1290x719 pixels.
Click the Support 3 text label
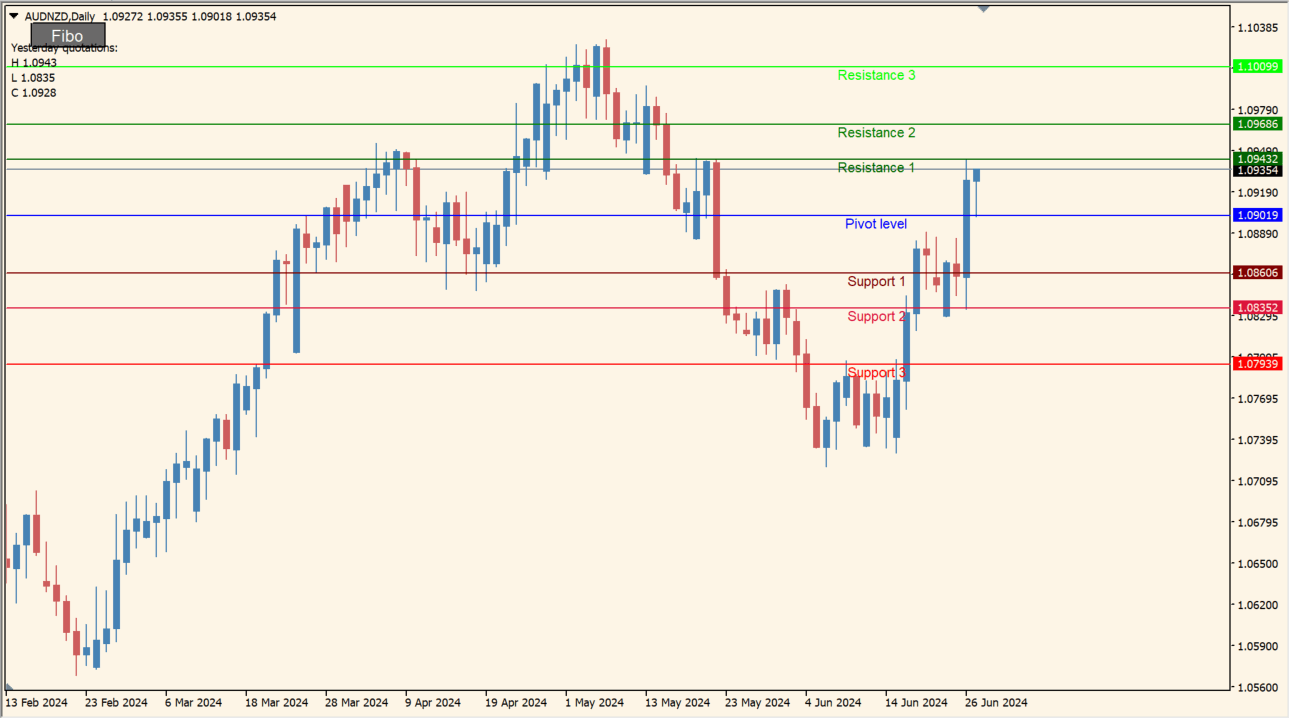[876, 373]
